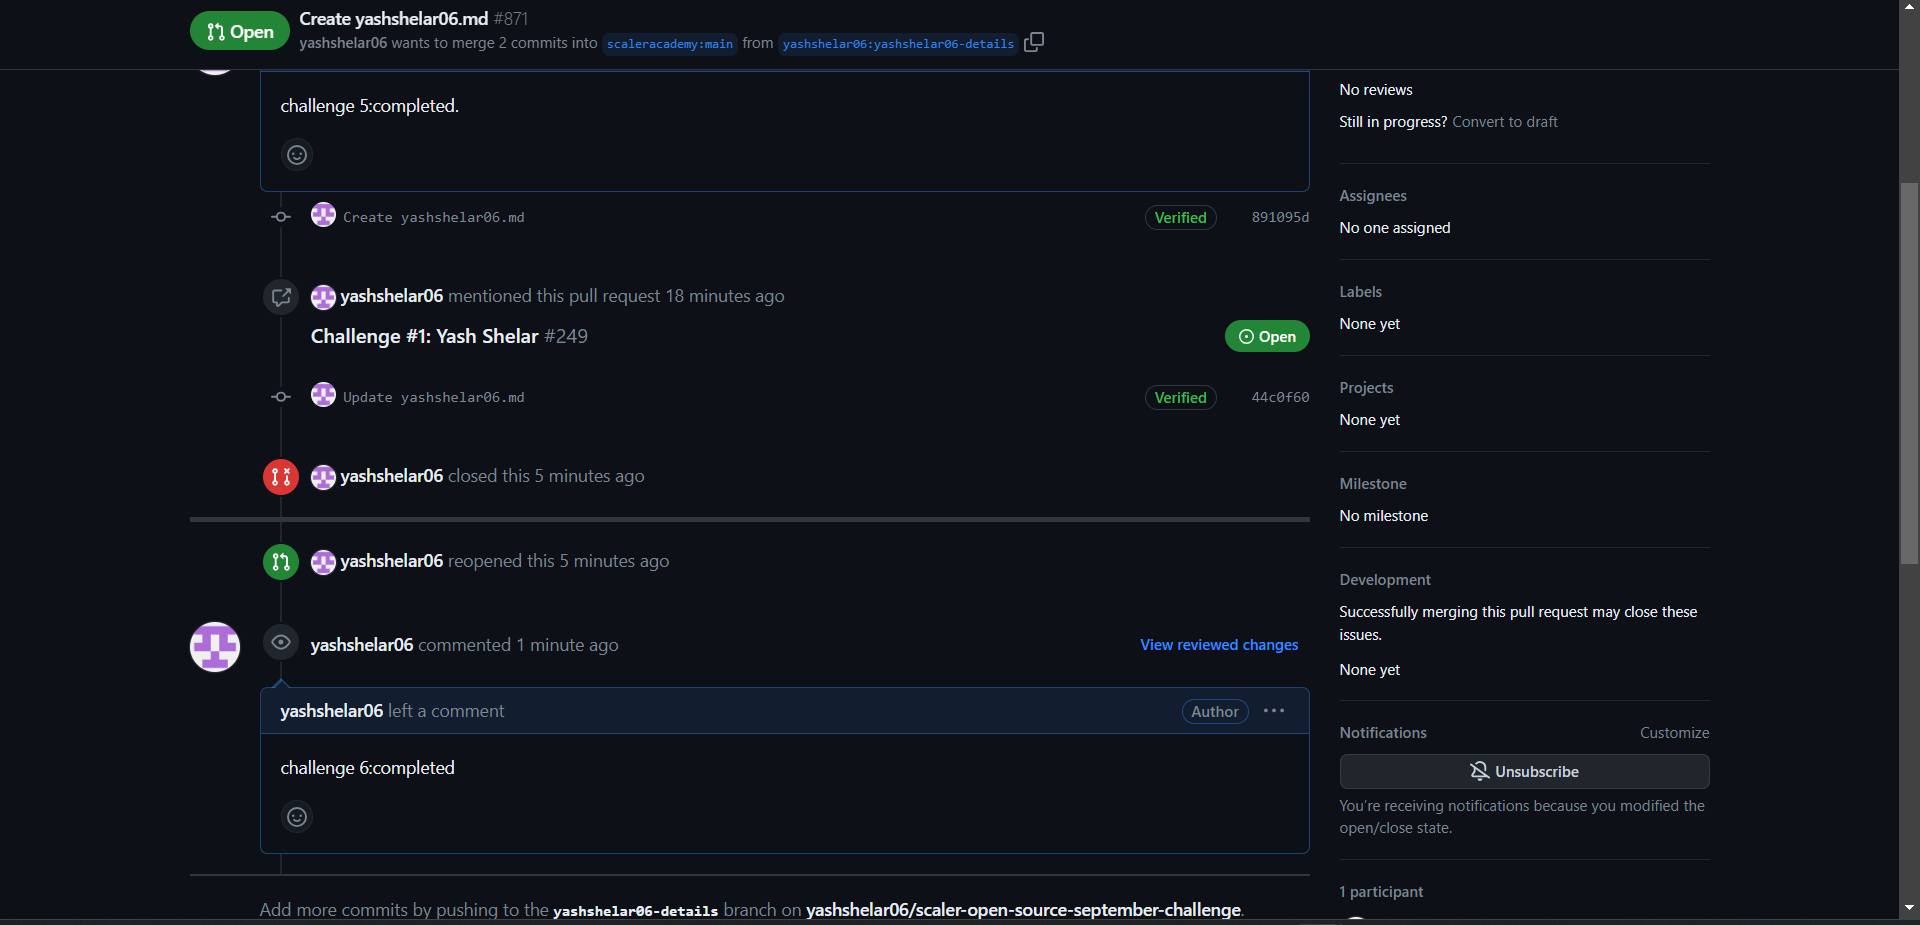
Task: Open the comment options kebab menu
Action: click(1273, 711)
